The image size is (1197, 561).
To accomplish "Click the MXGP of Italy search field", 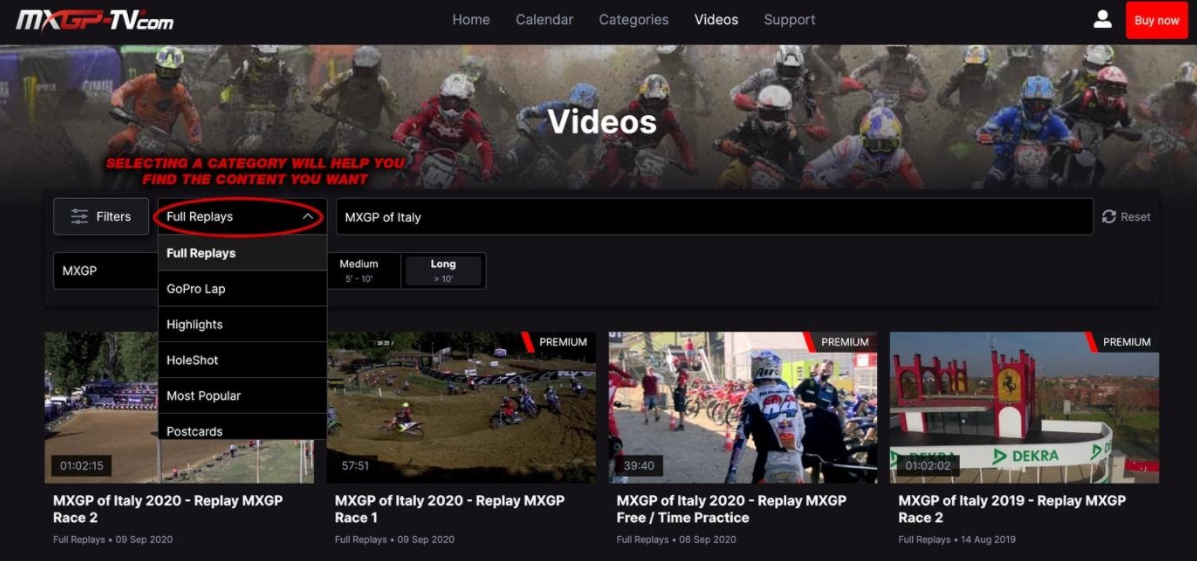I will pyautogui.click(x=713, y=217).
